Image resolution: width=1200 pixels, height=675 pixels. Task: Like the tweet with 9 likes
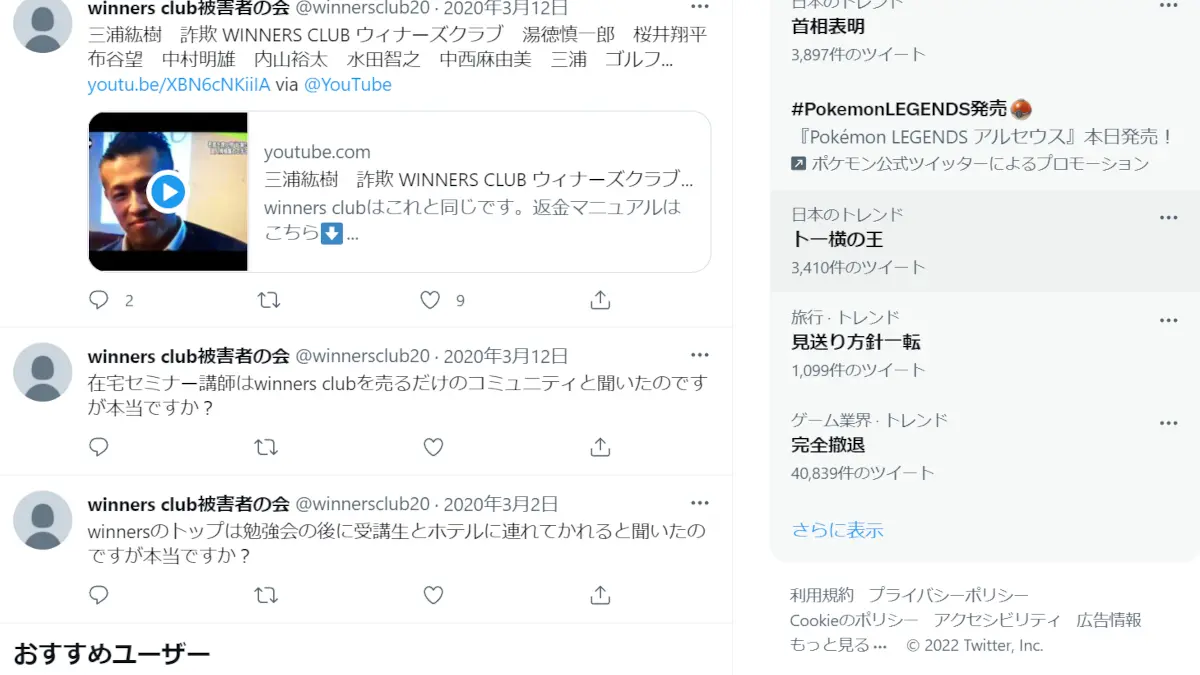[x=430, y=300]
